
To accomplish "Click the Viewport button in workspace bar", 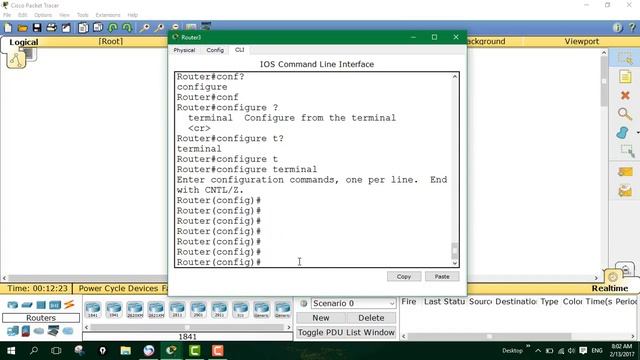I will pyautogui.click(x=581, y=41).
